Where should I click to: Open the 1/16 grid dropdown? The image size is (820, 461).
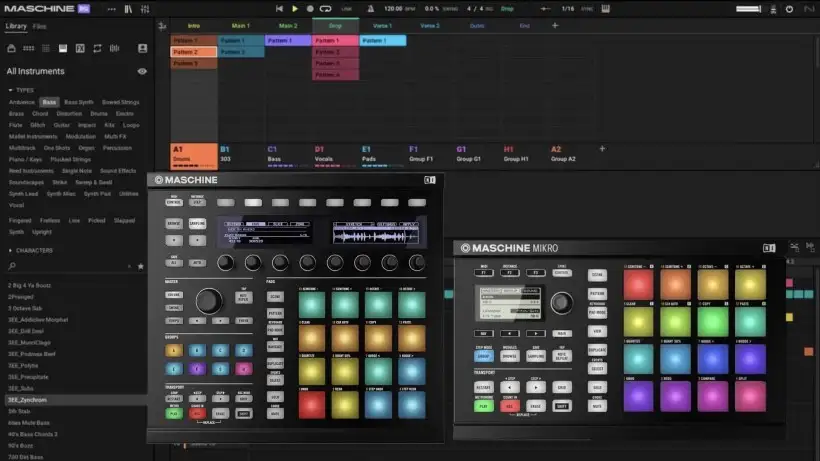[x=569, y=8]
